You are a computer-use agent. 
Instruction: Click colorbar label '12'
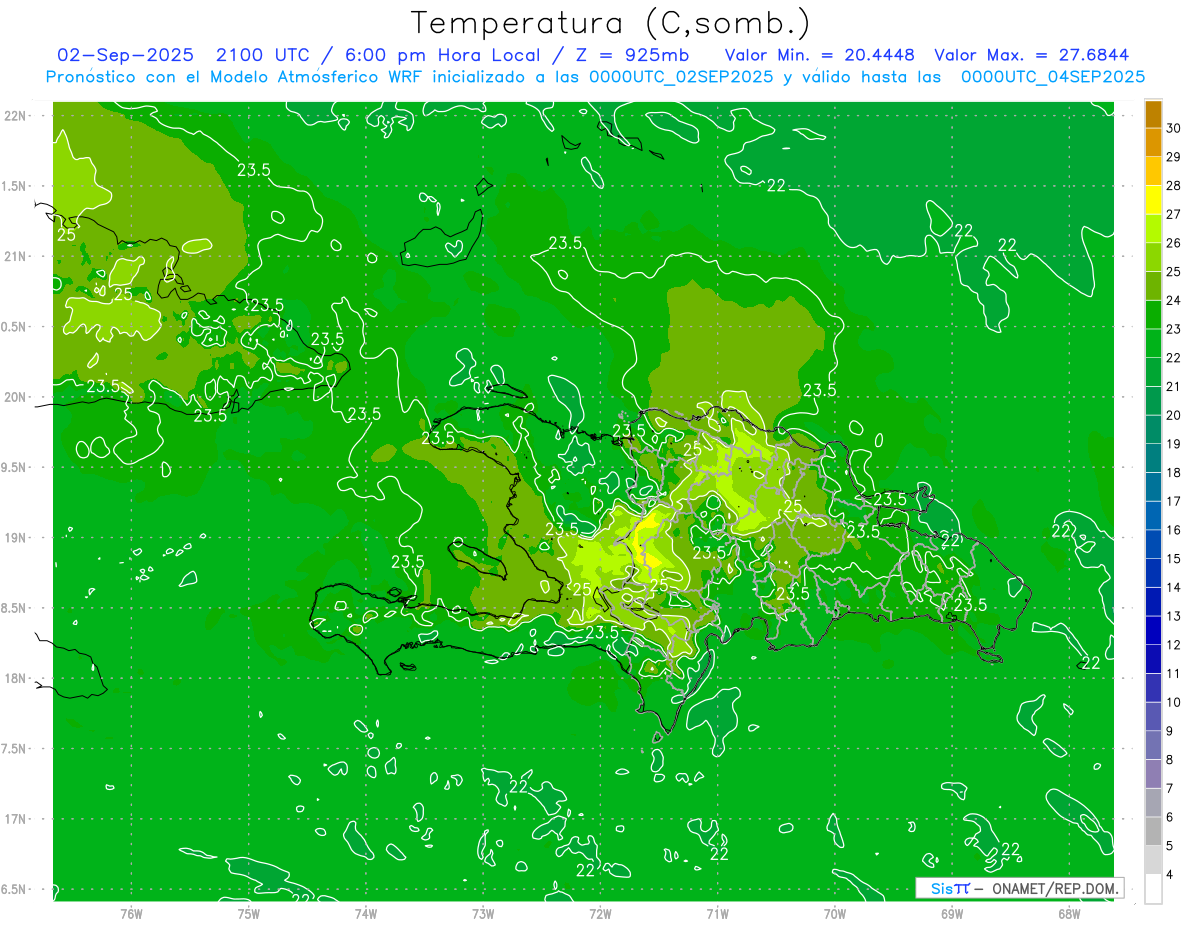pyautogui.click(x=1173, y=645)
